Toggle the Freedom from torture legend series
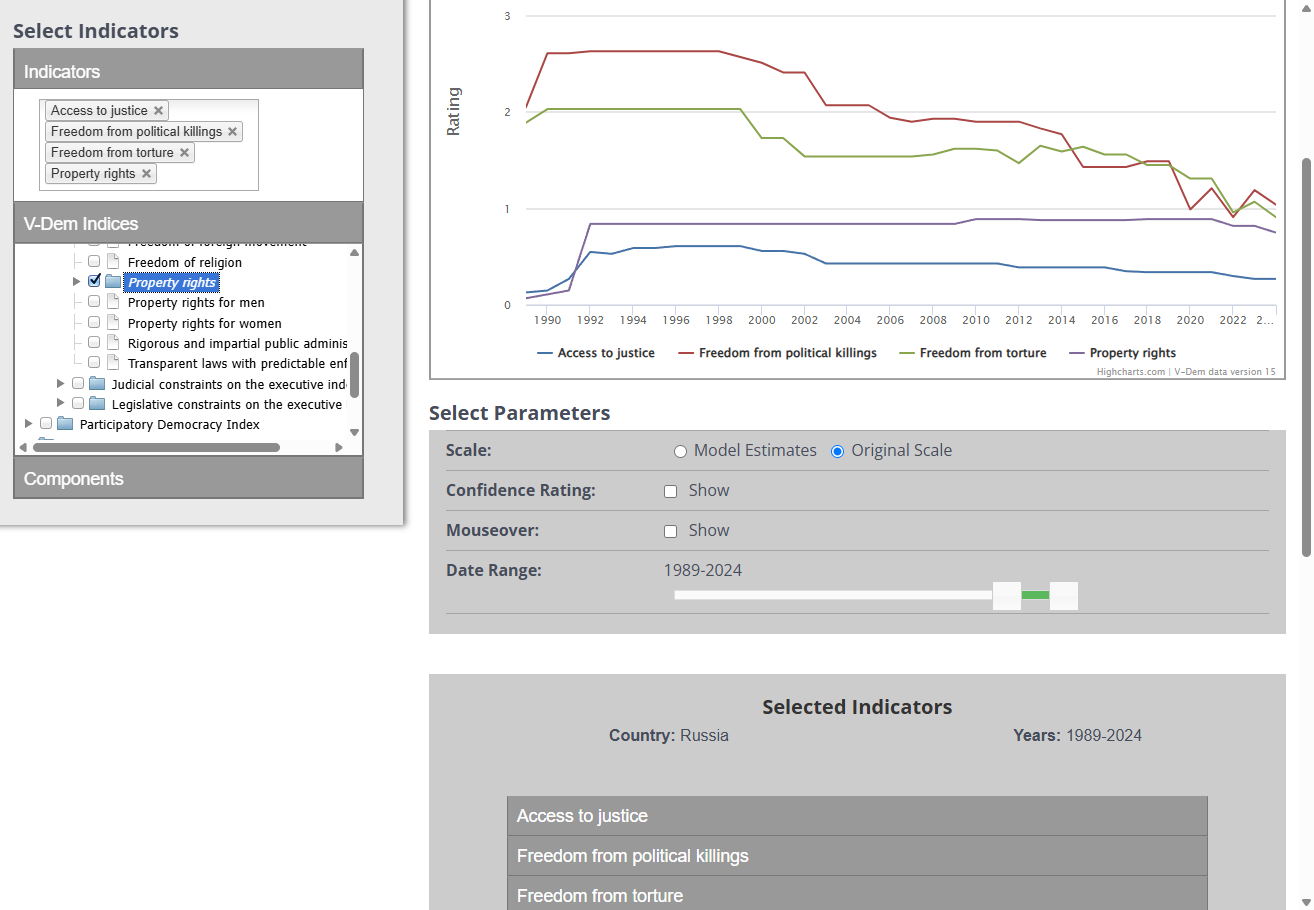Image resolution: width=1314 pixels, height=910 pixels. click(x=973, y=353)
